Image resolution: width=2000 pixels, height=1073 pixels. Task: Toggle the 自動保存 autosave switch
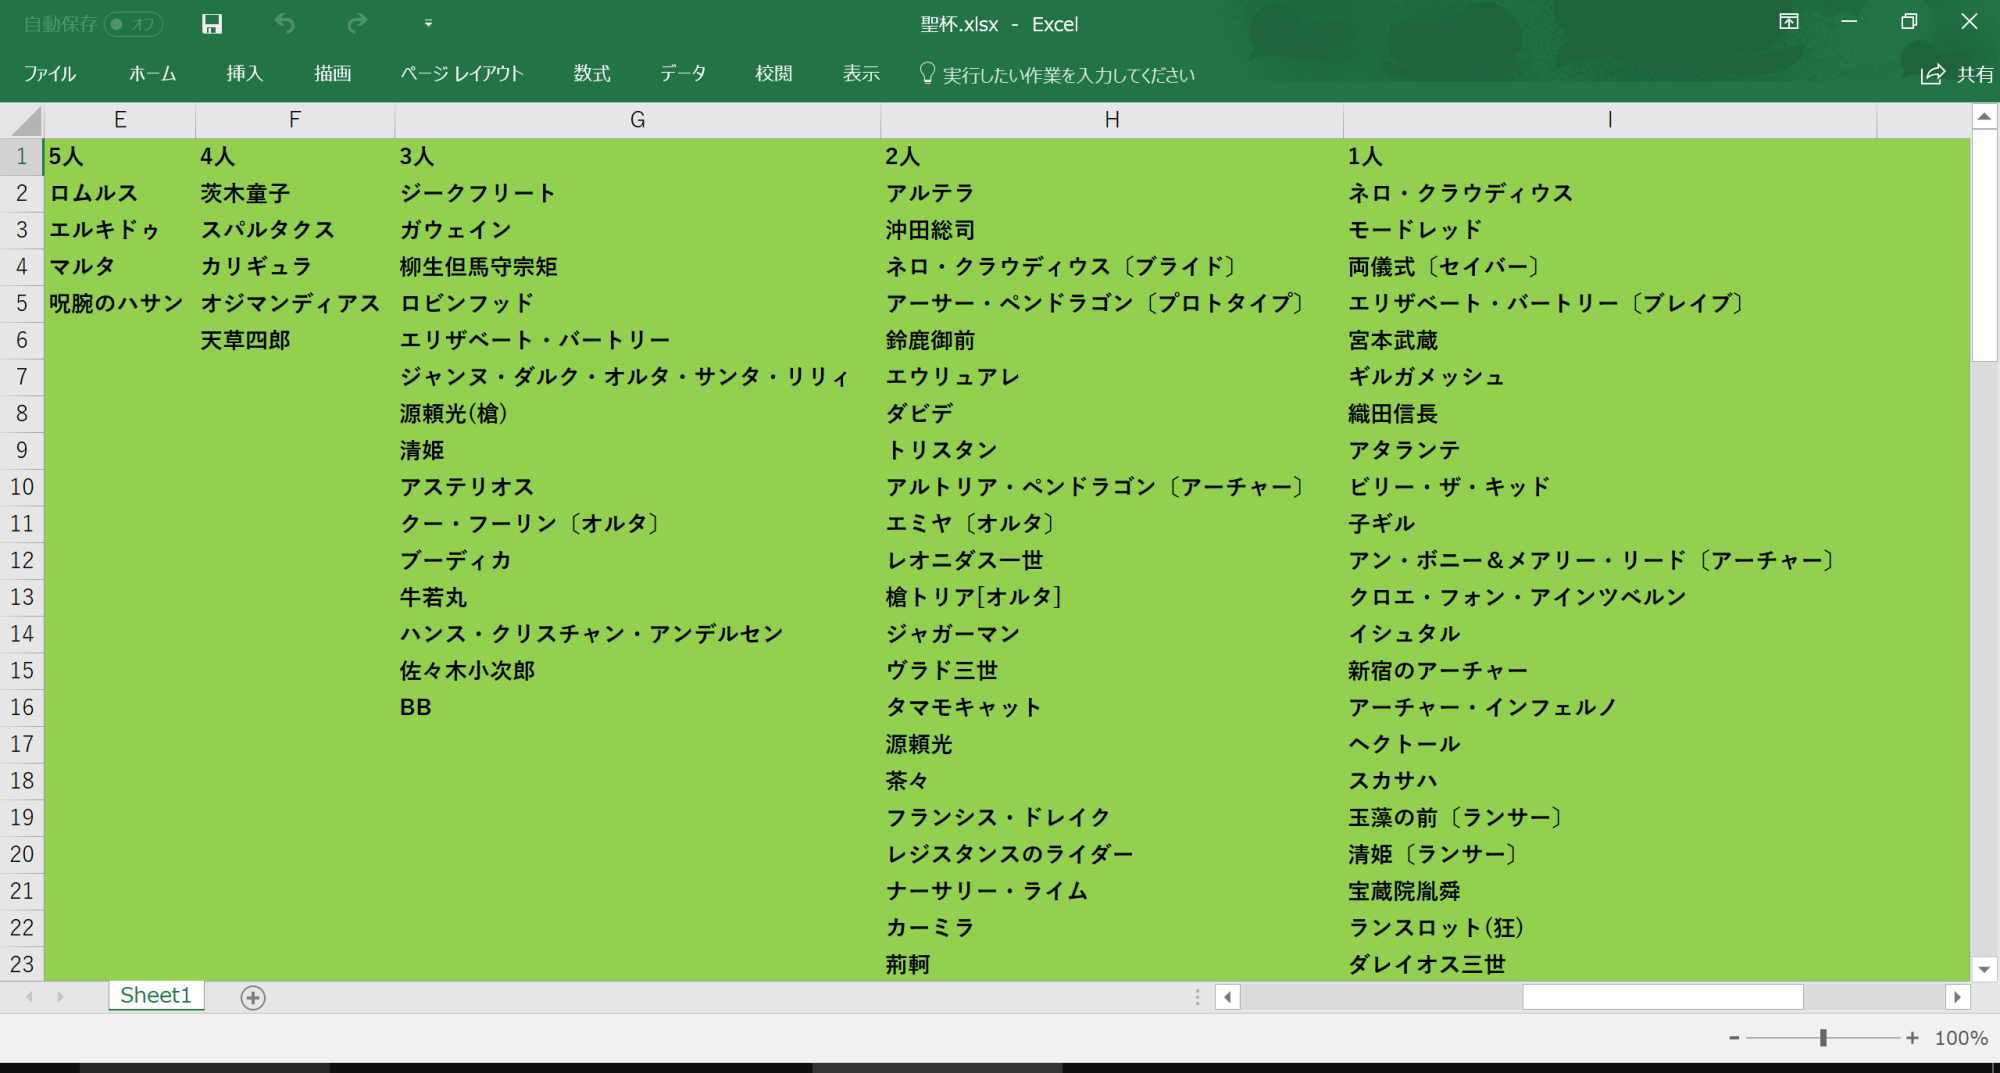[133, 24]
